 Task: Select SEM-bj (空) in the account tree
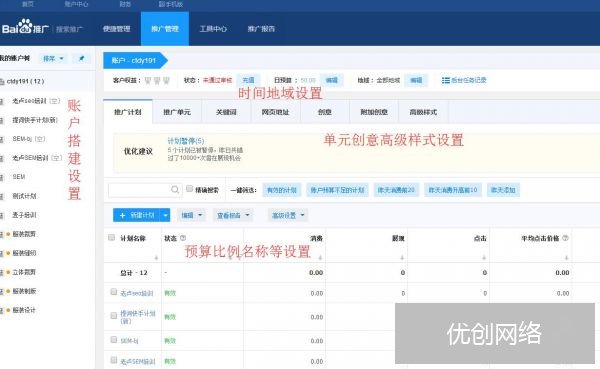29,139
